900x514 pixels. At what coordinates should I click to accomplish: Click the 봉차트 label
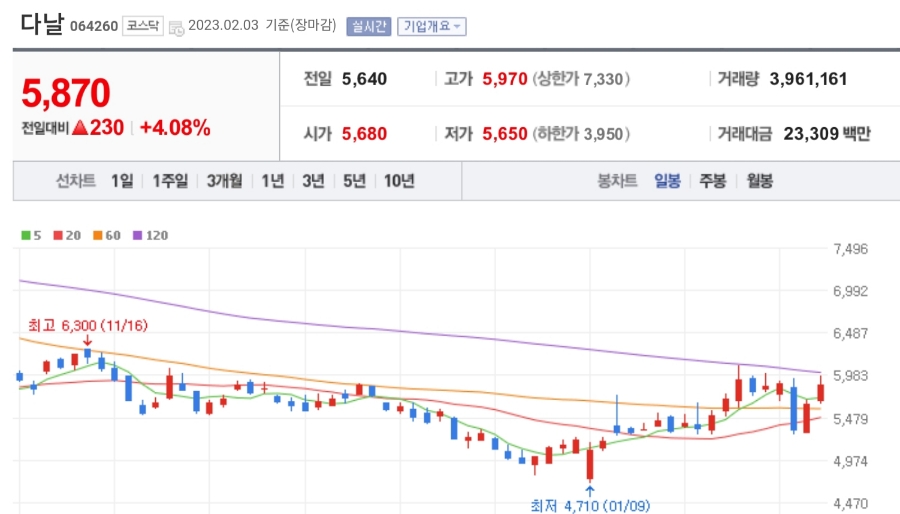617,181
